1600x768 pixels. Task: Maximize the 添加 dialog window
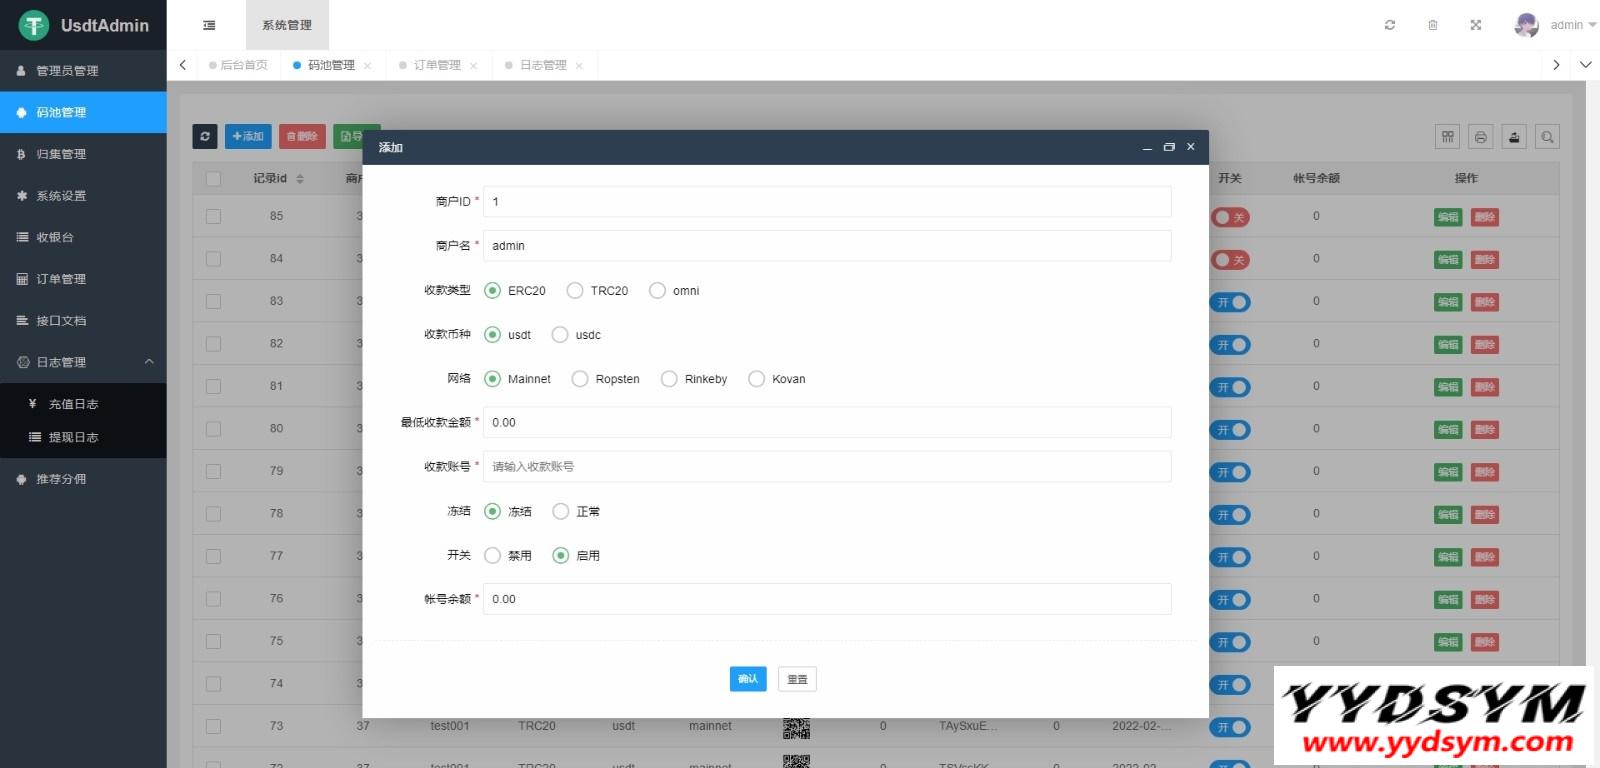(1169, 147)
